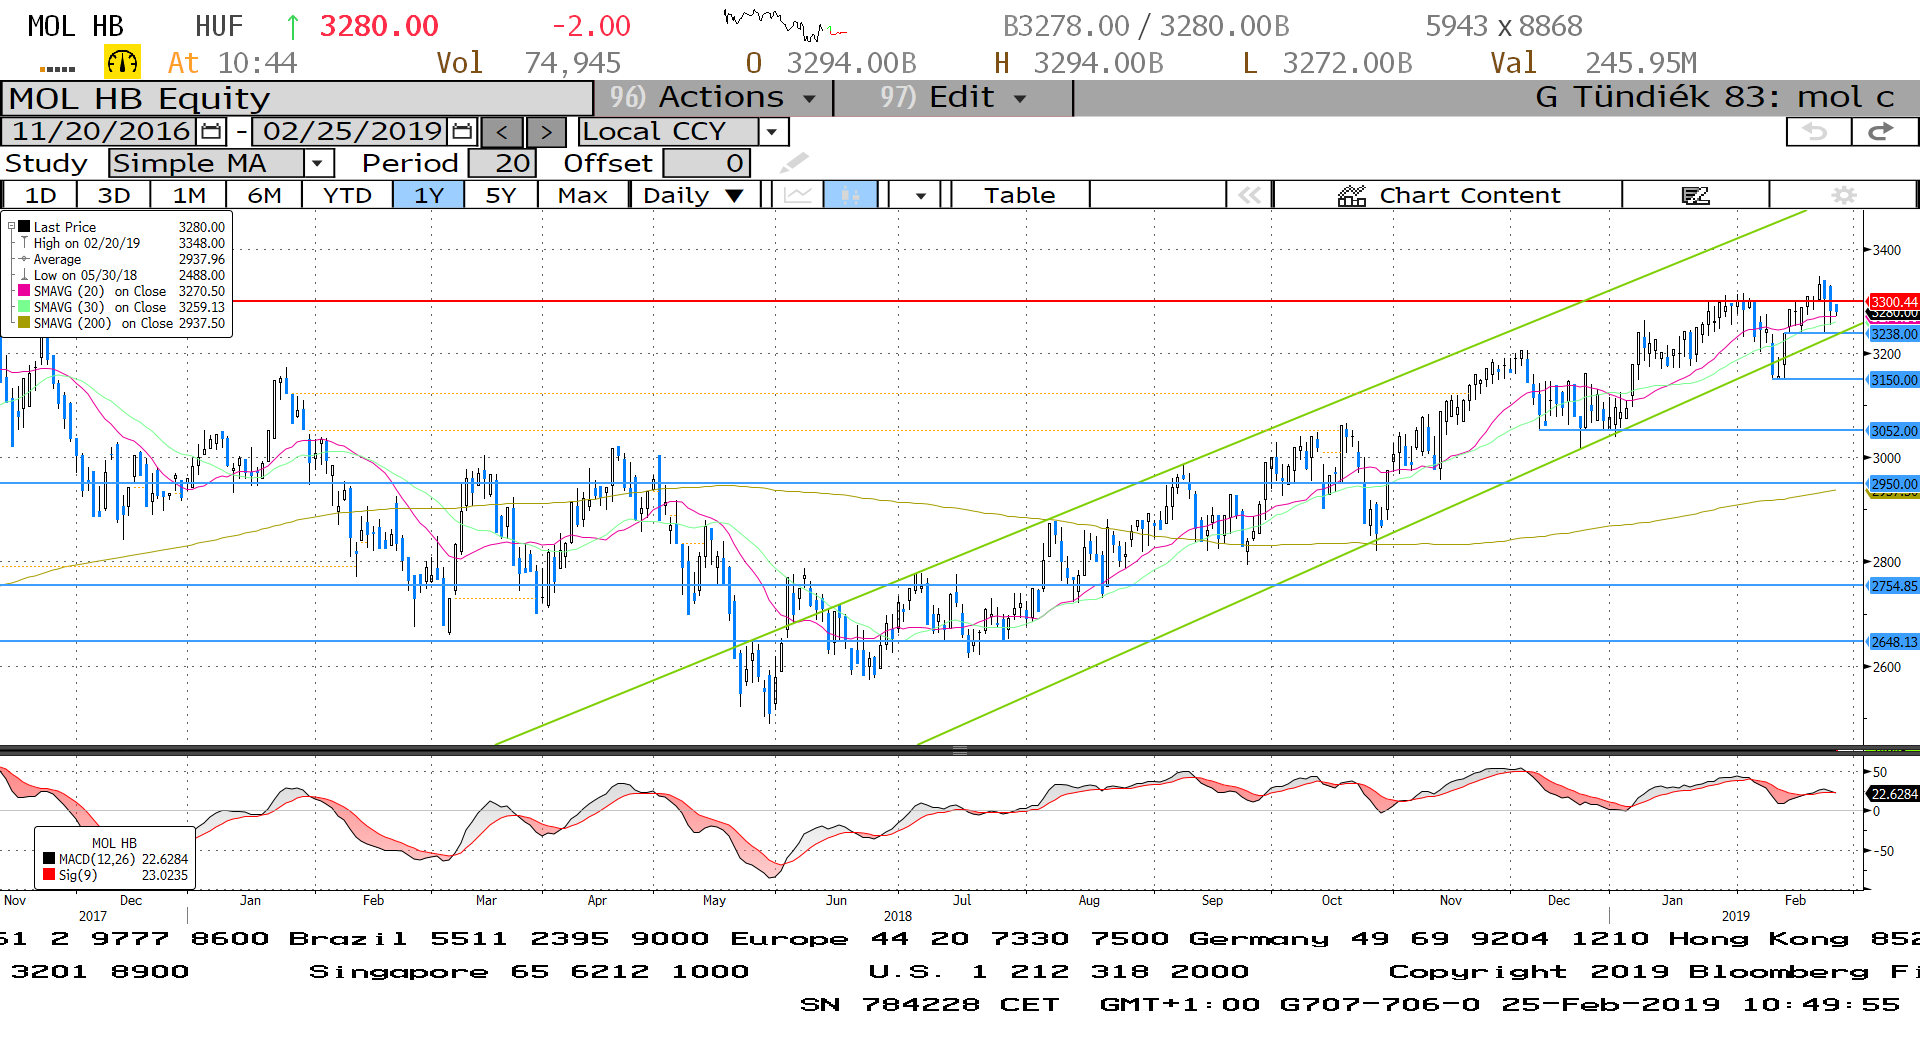Switch to candlestick chart style
The width and height of the screenshot is (1920, 1040).
[850, 195]
